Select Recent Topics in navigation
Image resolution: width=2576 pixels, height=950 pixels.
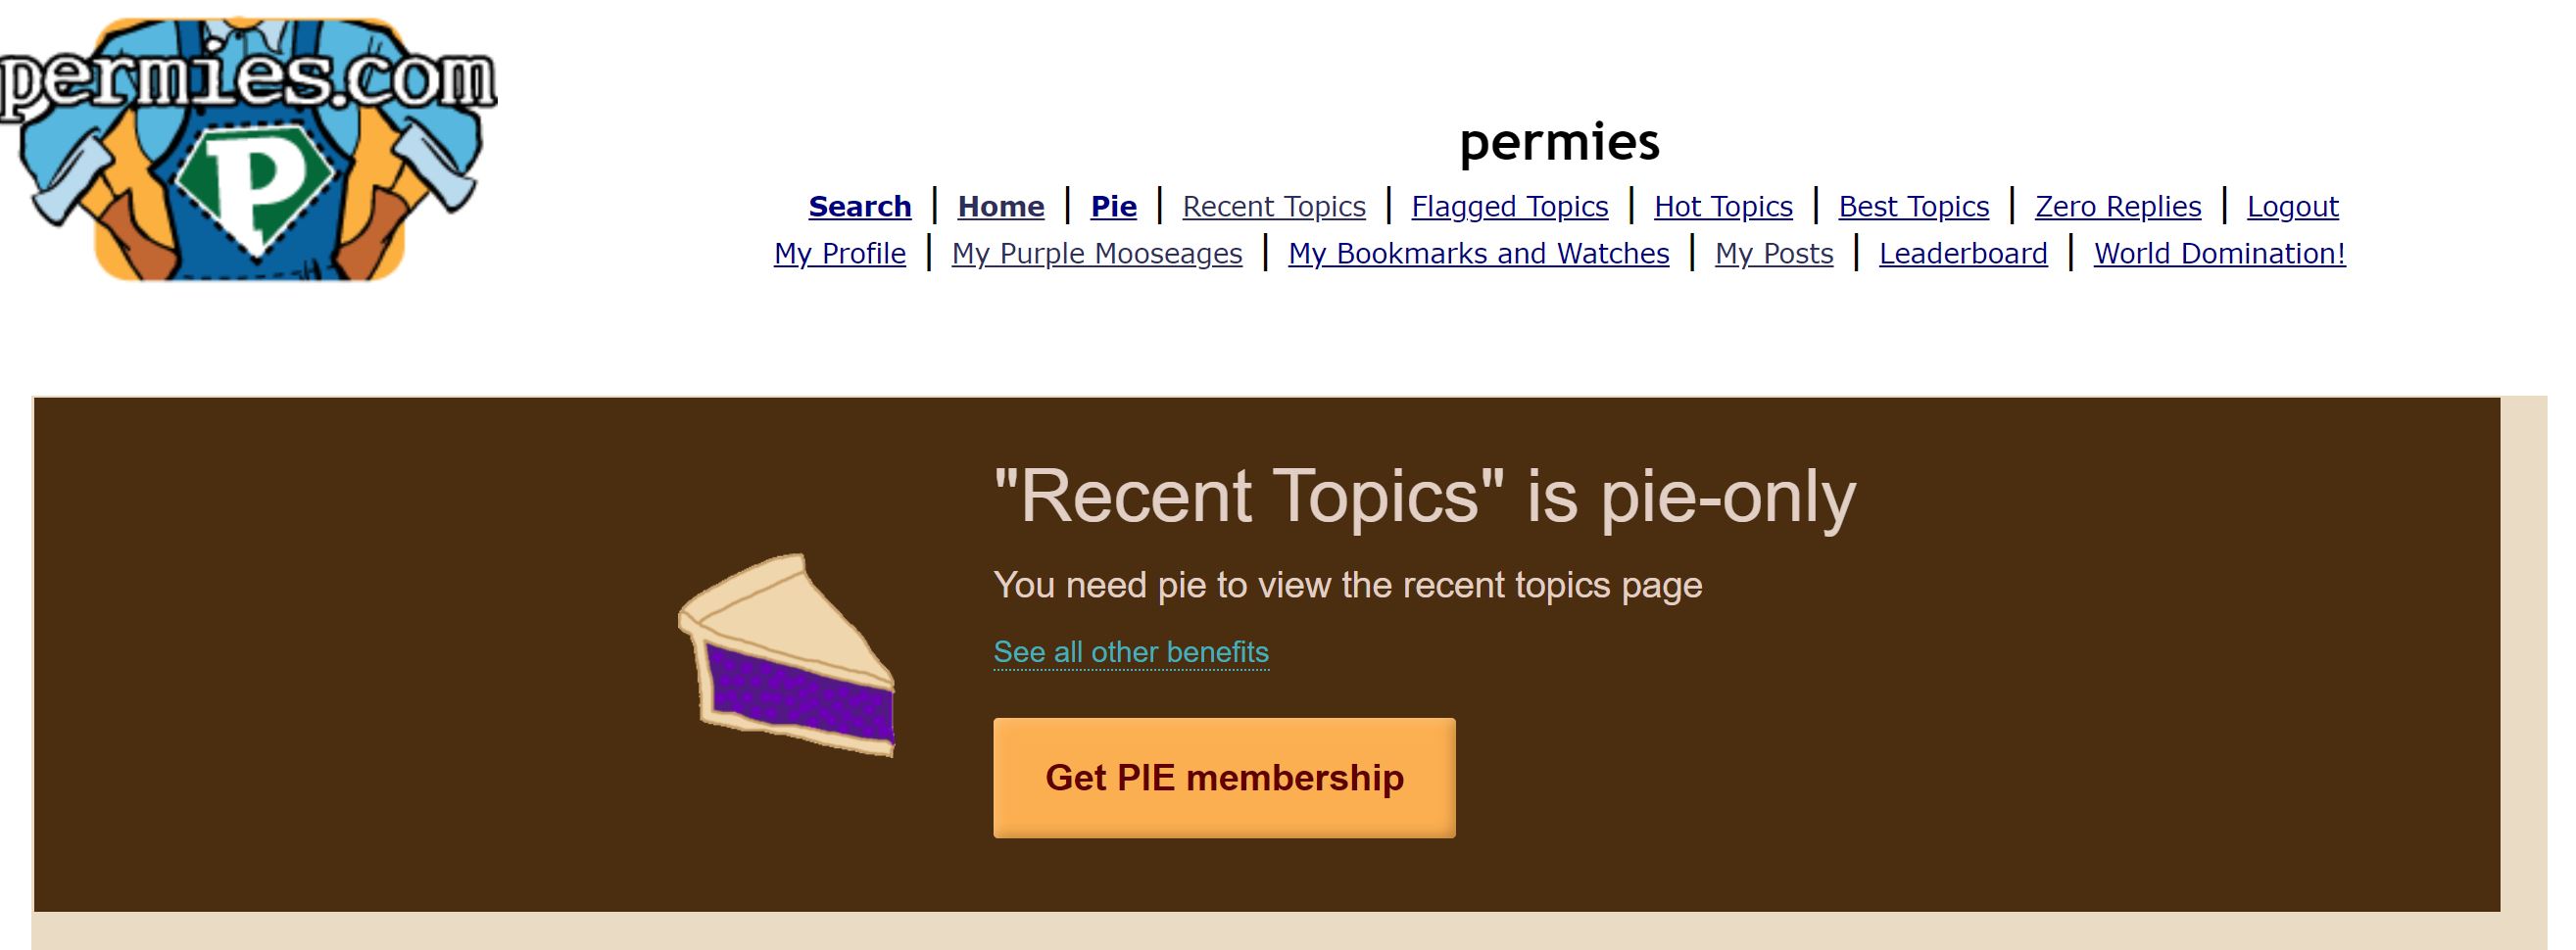click(x=1273, y=207)
